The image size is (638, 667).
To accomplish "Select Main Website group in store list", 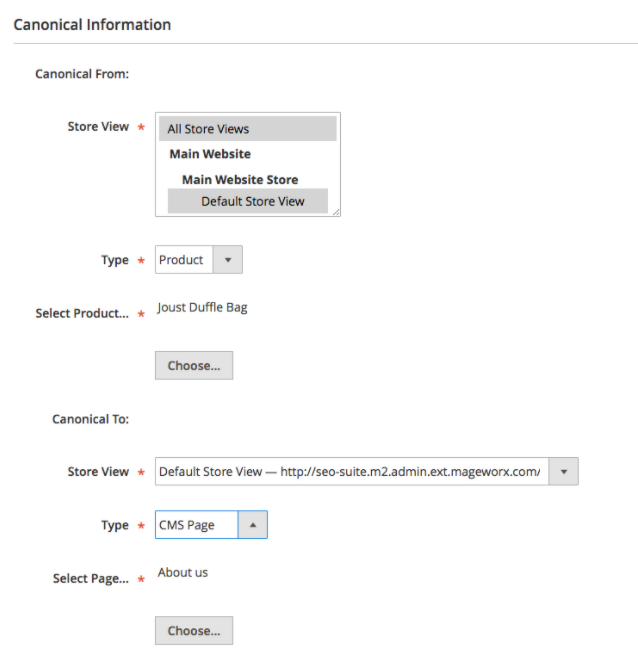I will [210, 154].
